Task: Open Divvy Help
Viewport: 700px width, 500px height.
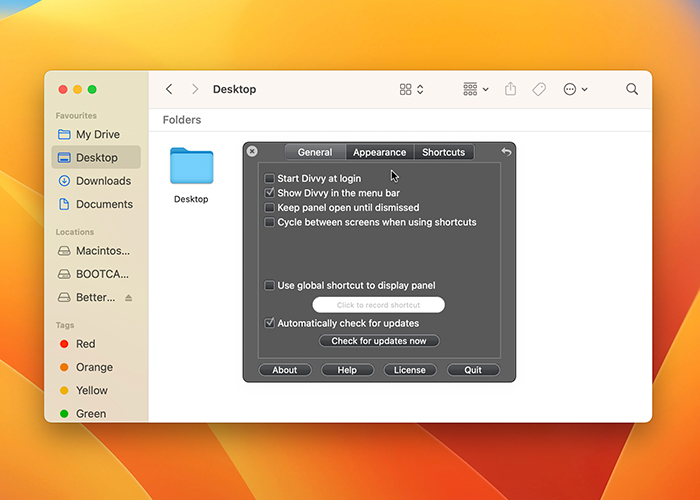Action: click(x=347, y=370)
